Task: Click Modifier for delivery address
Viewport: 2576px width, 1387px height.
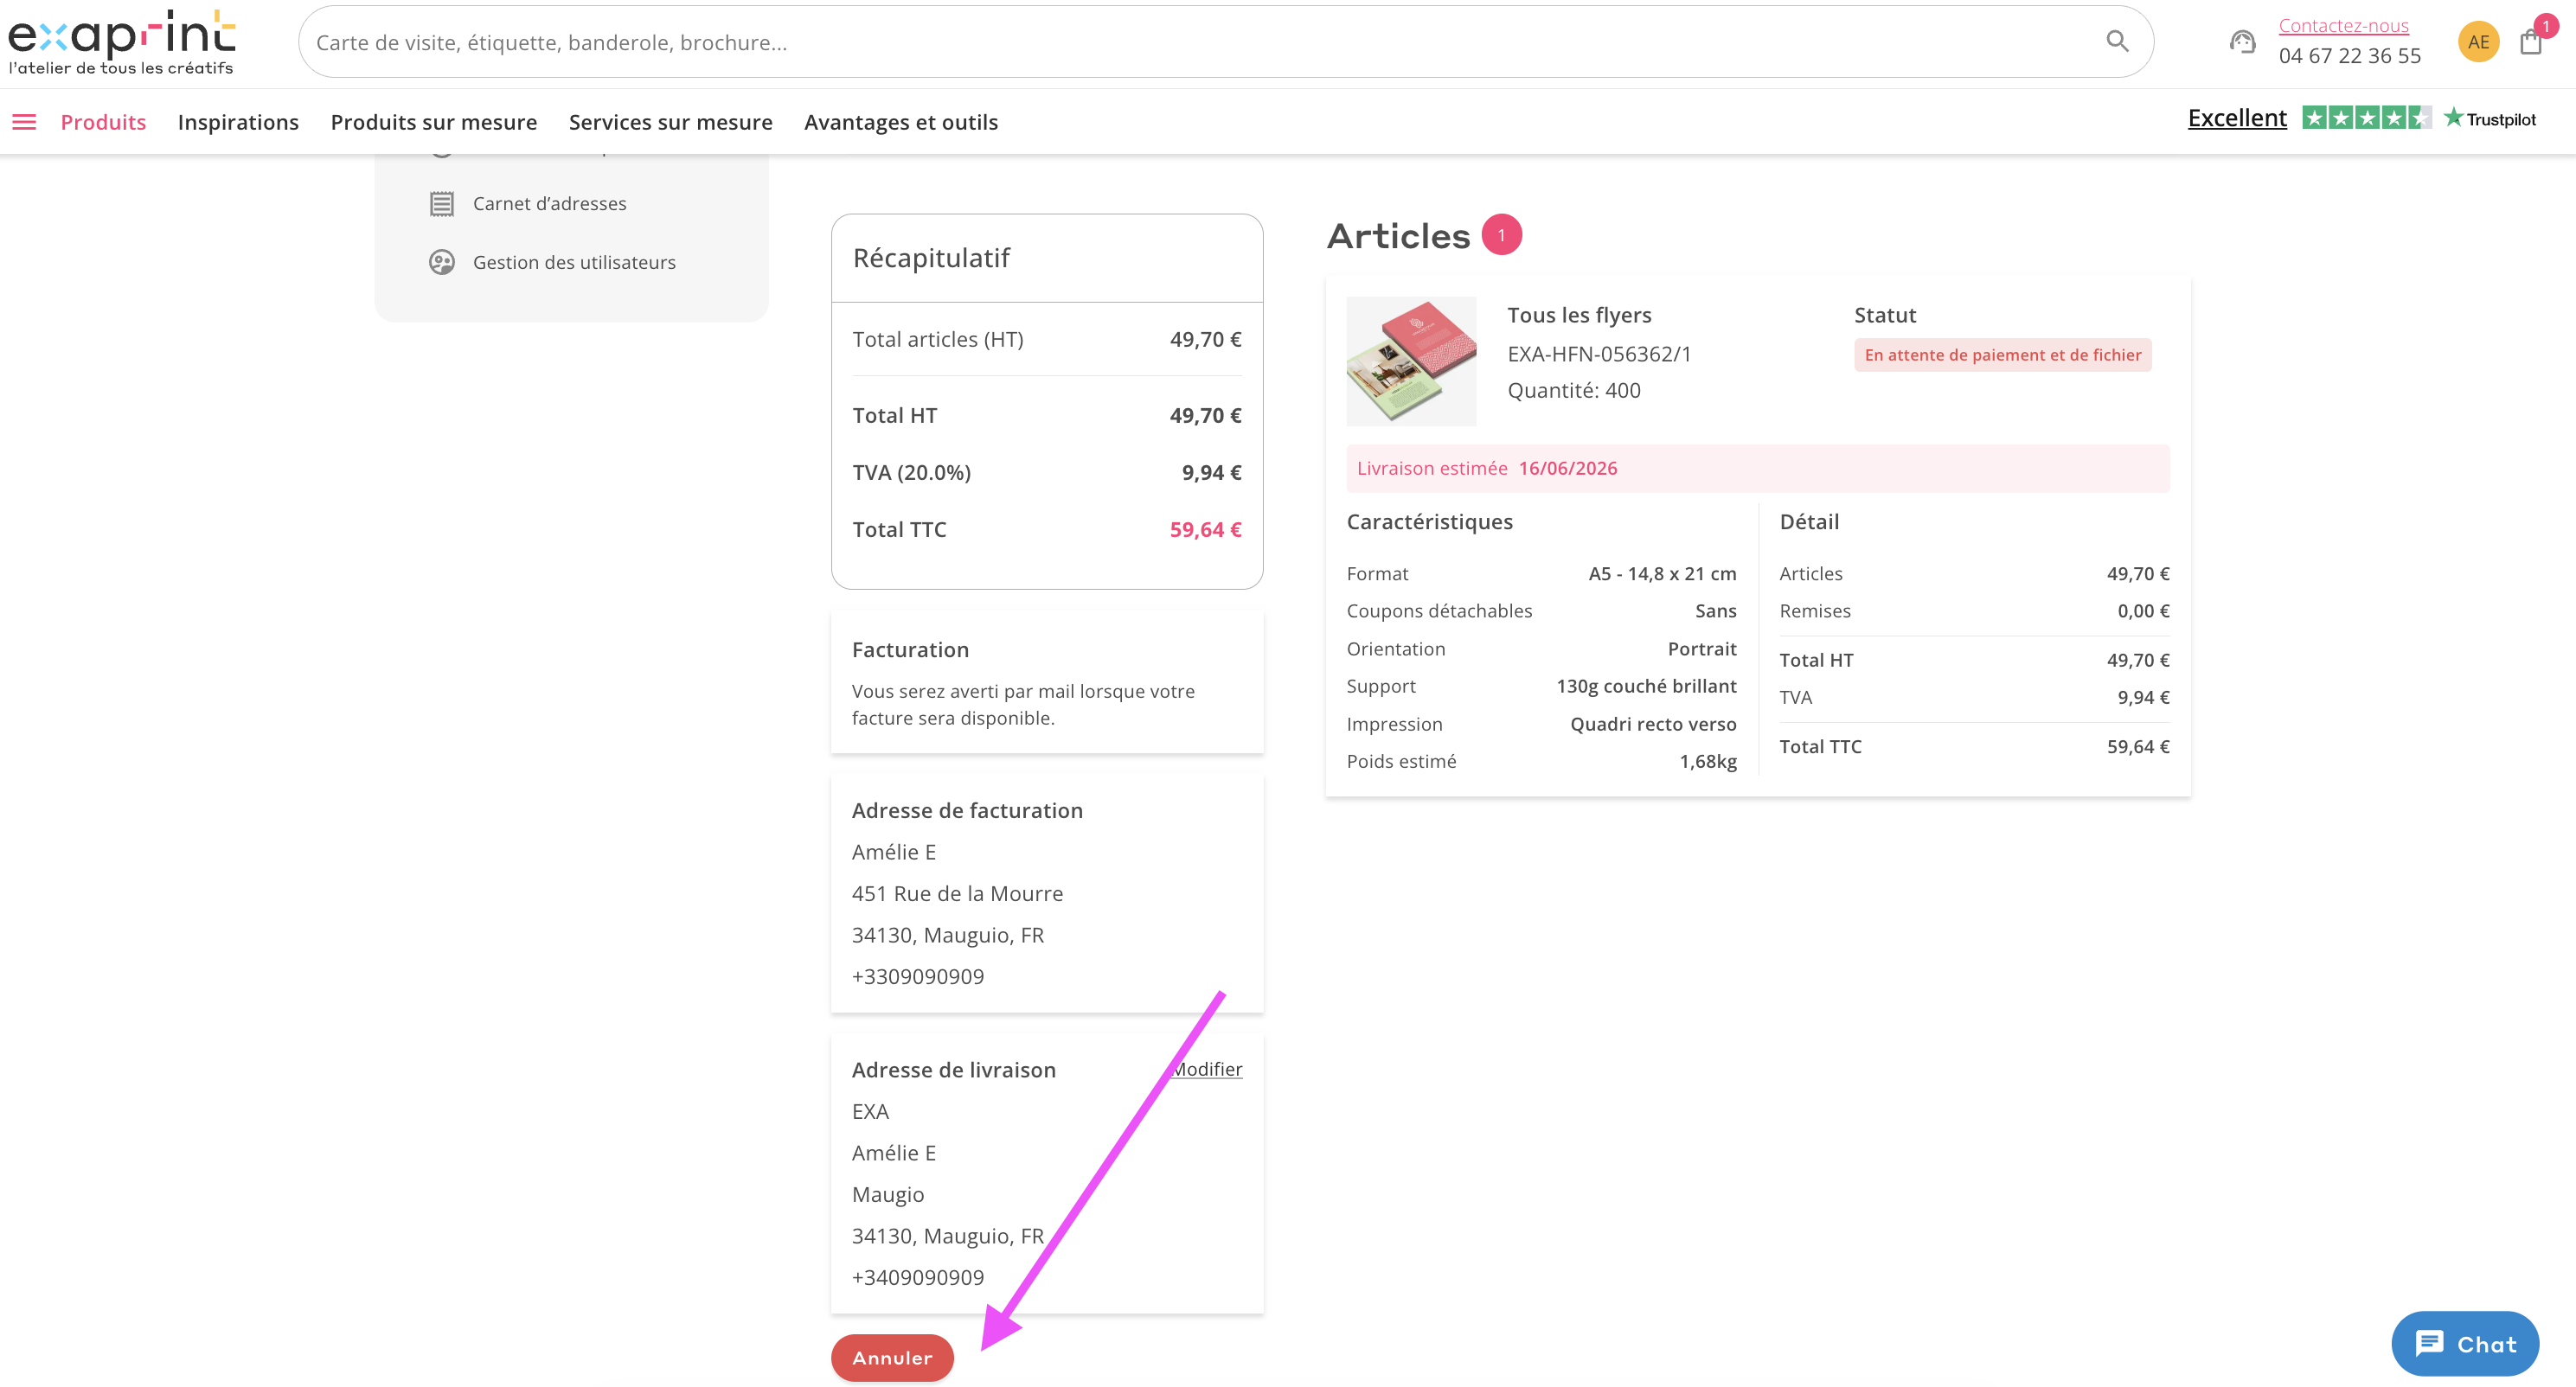Action: pyautogui.click(x=1207, y=1069)
